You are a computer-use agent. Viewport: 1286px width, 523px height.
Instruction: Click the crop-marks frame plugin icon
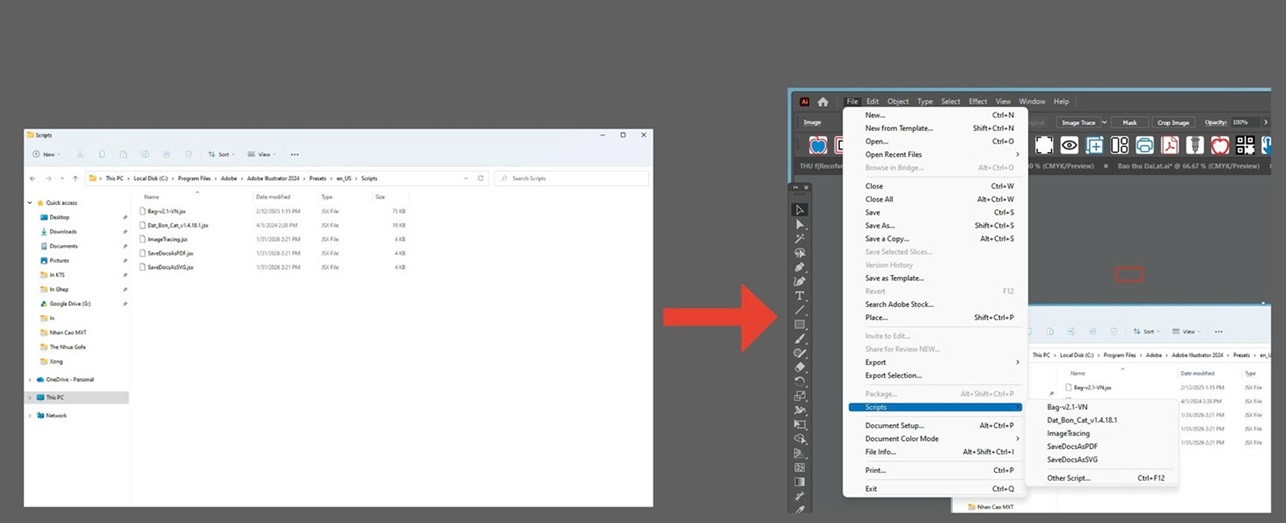(1044, 145)
